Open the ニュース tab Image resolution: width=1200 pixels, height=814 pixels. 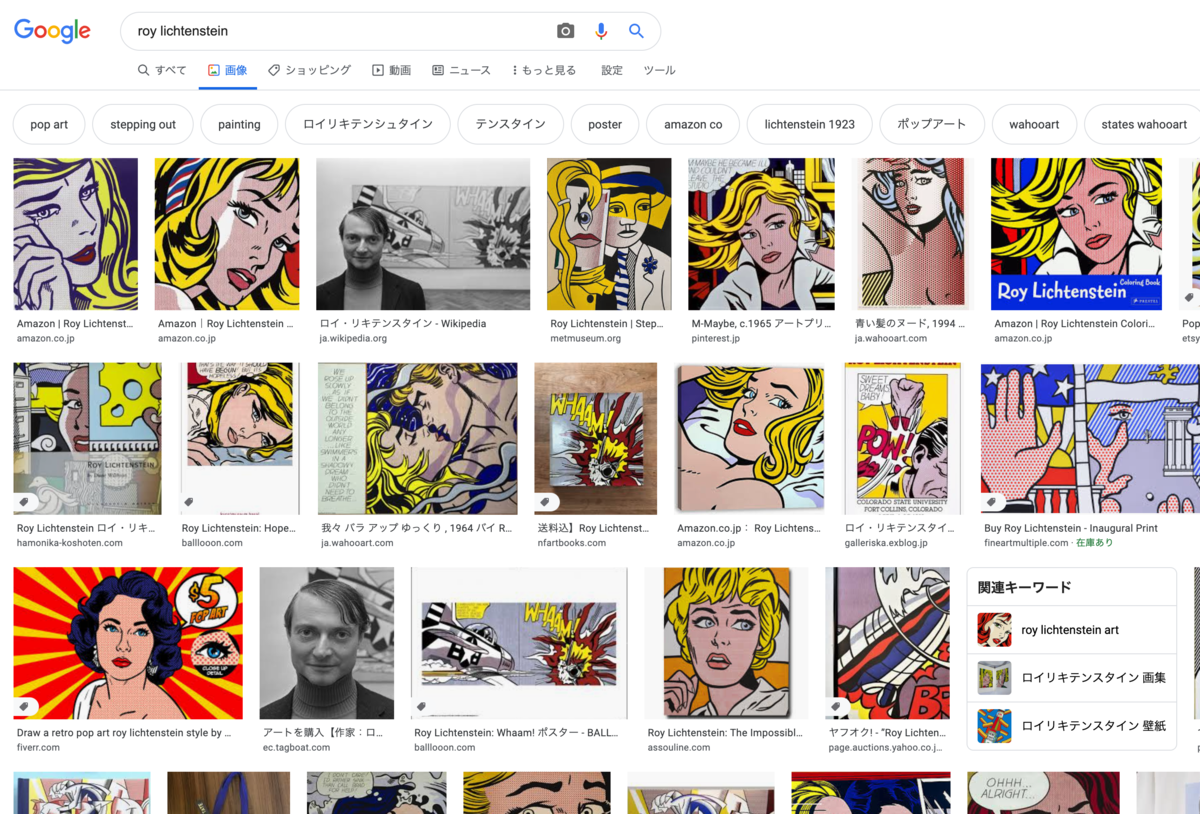(461, 70)
